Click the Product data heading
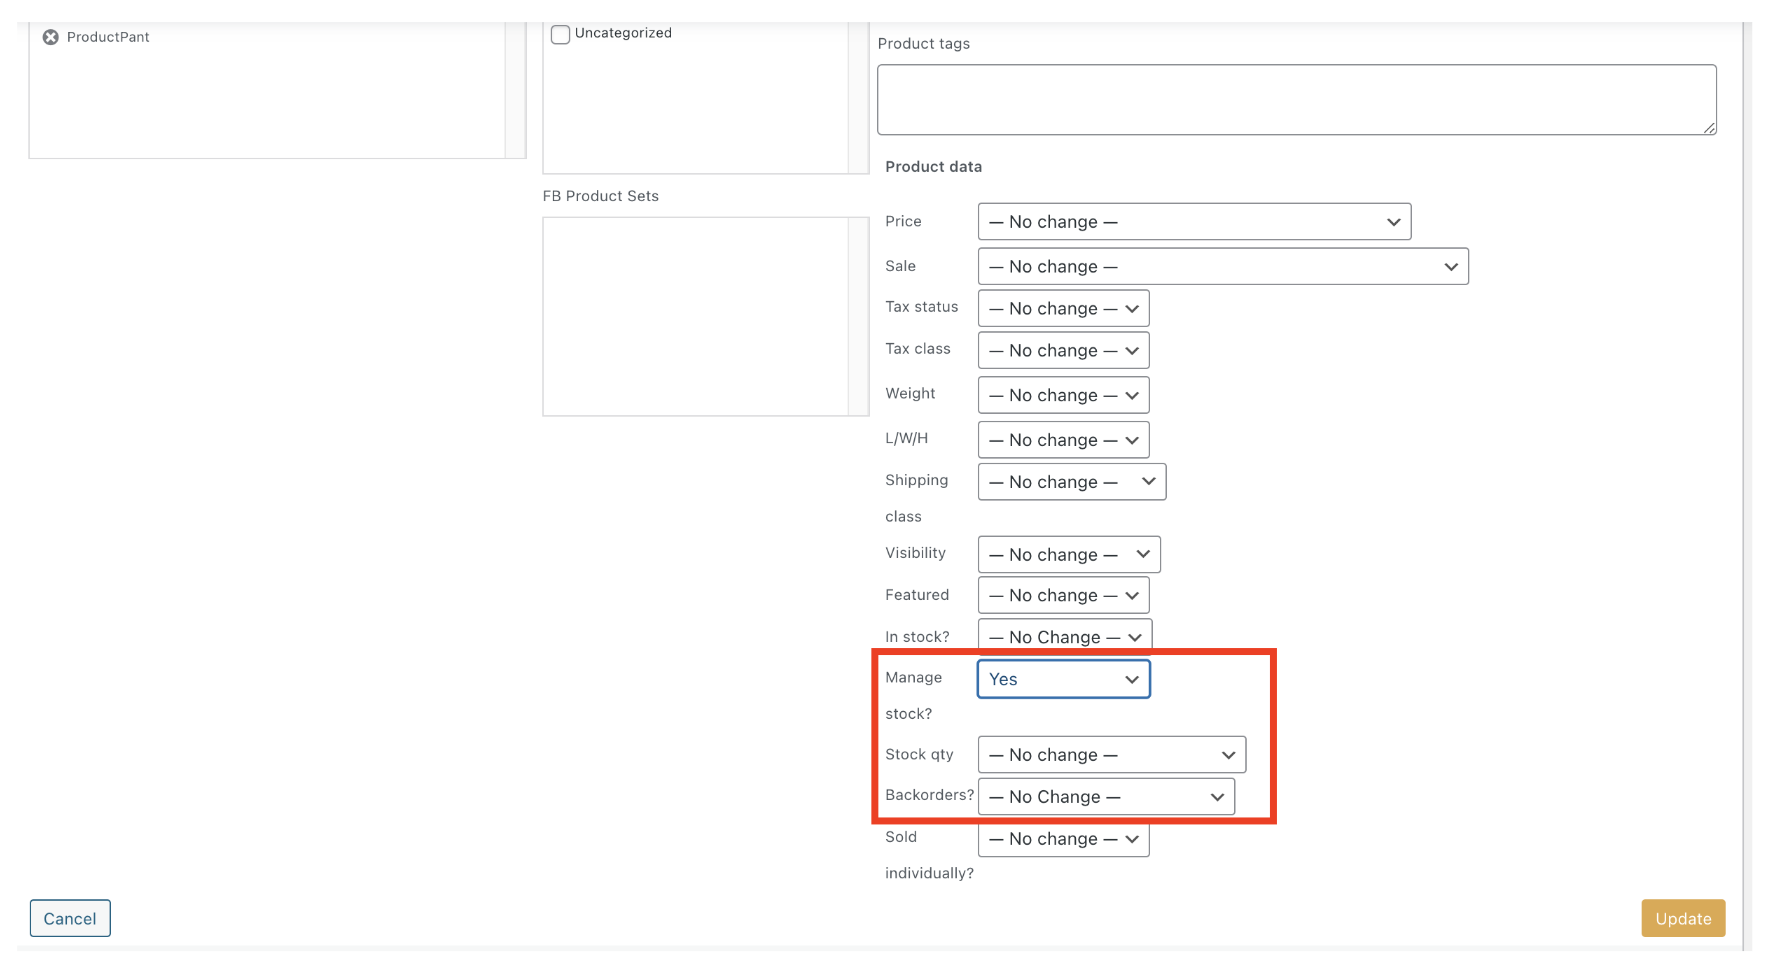 [933, 167]
